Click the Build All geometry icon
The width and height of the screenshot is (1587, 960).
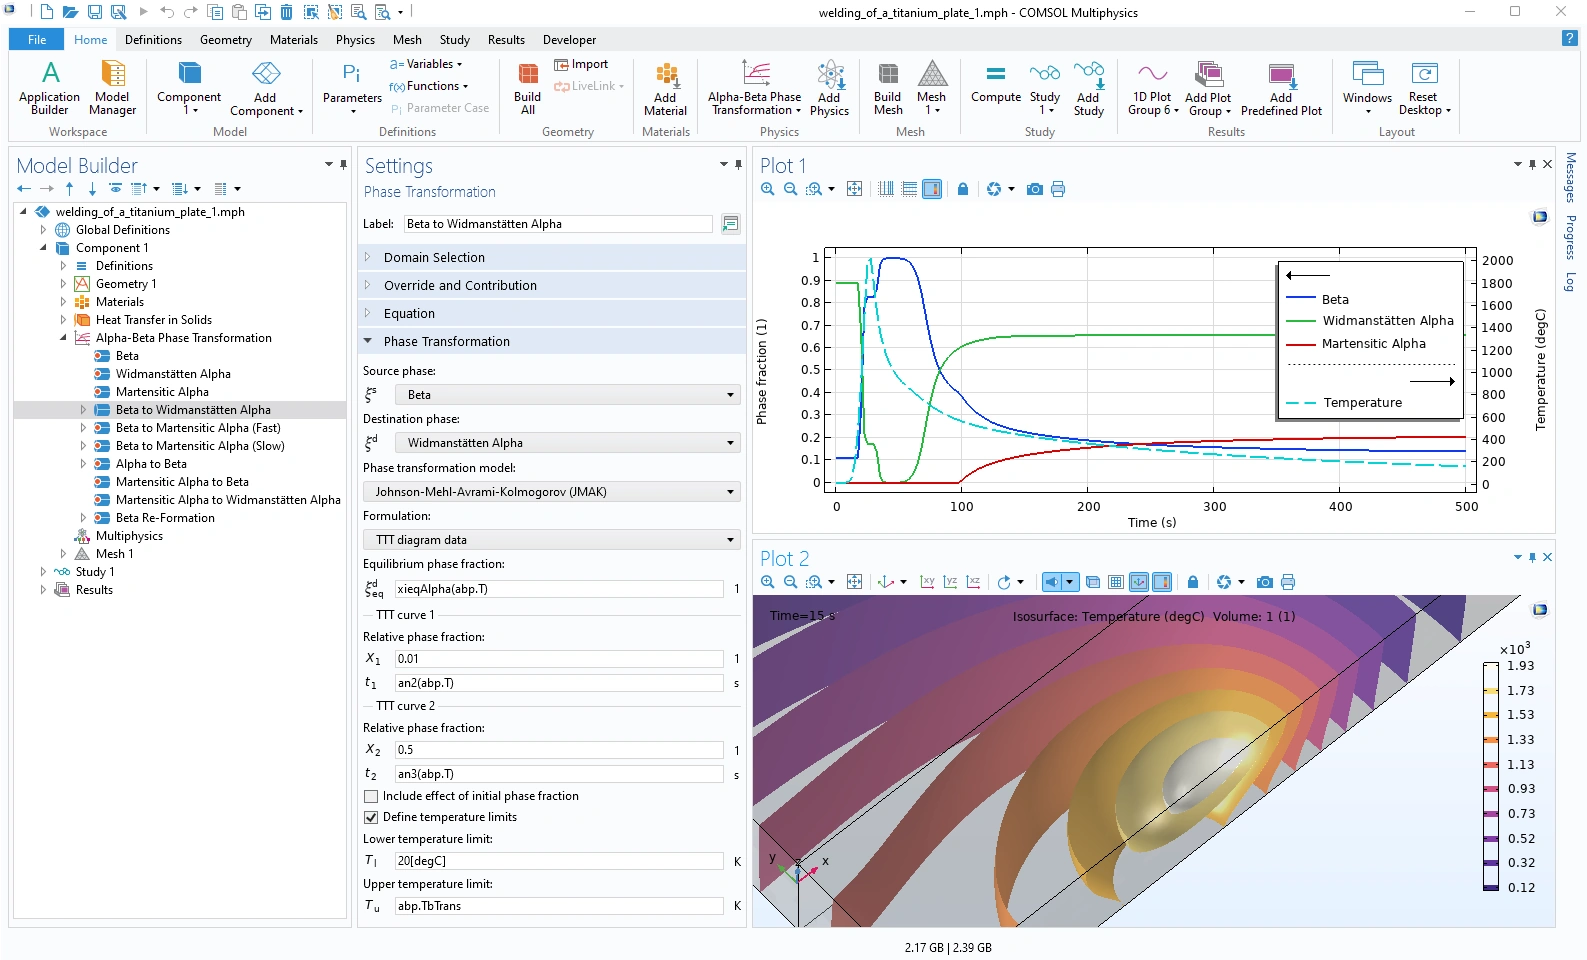pyautogui.click(x=527, y=76)
